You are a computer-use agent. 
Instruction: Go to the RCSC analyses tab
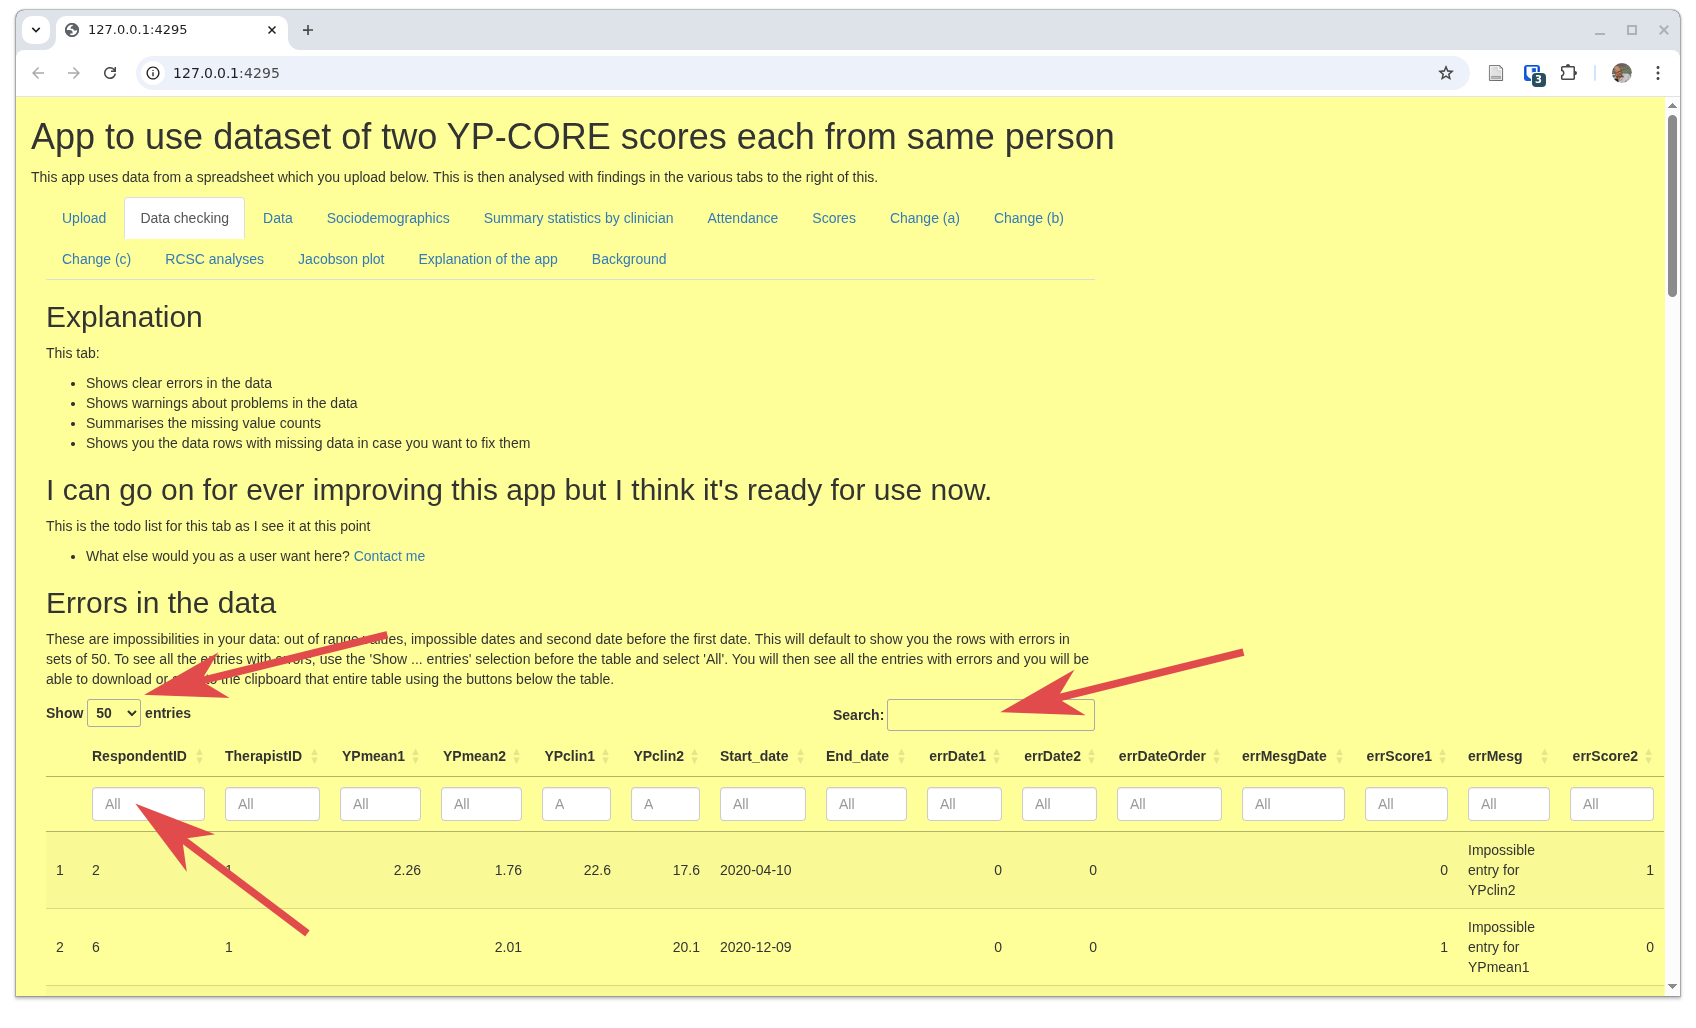pos(214,259)
